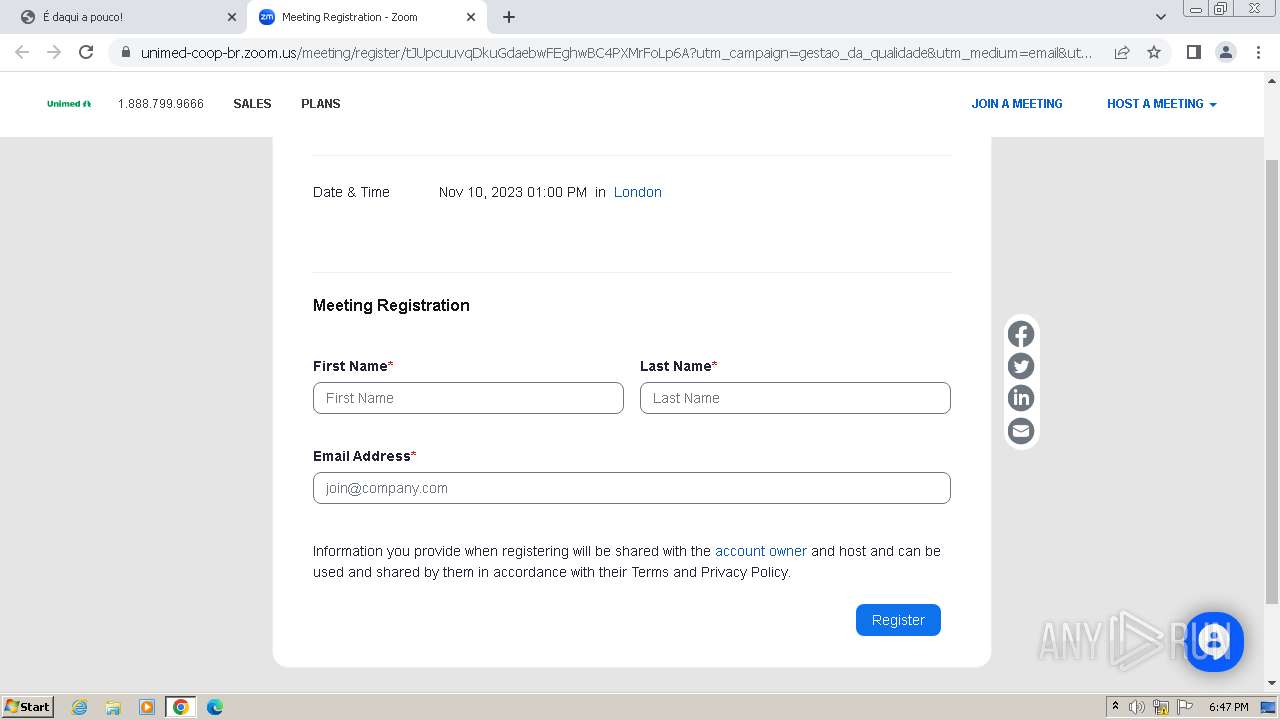Share the meeting on LinkedIn
This screenshot has width=1280, height=720.
coord(1021,398)
